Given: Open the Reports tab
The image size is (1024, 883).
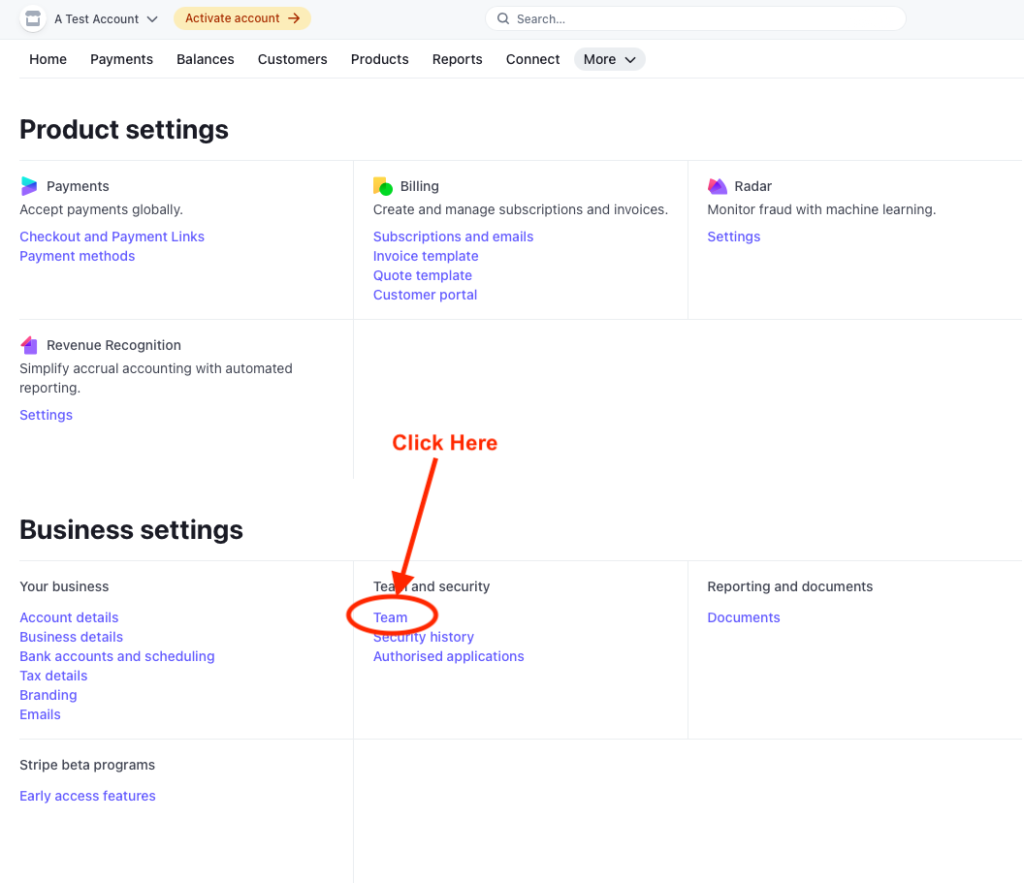Looking at the screenshot, I should click(457, 59).
